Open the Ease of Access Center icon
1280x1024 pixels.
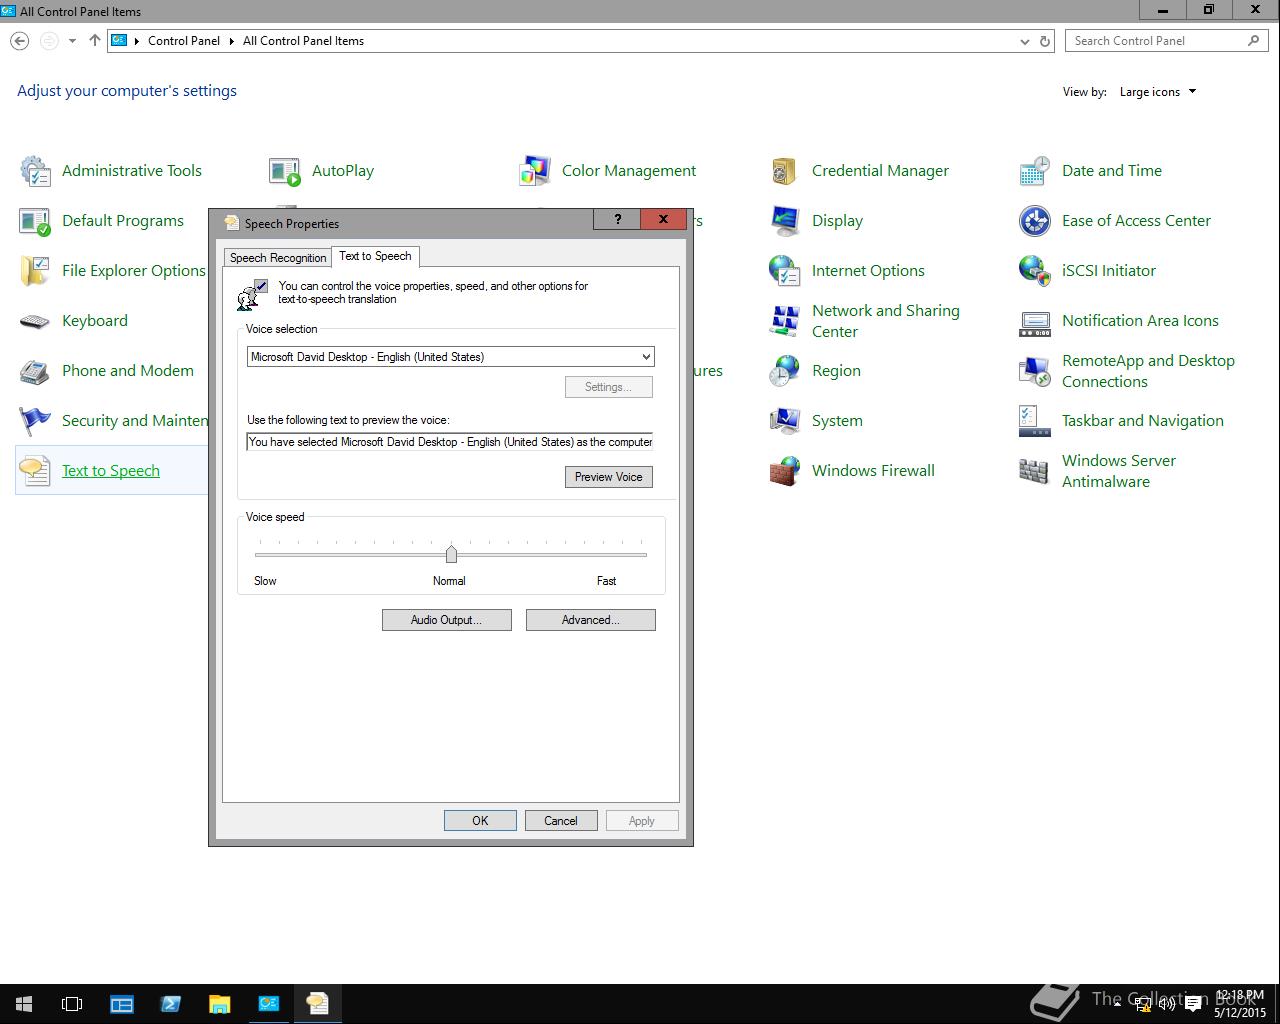1035,221
